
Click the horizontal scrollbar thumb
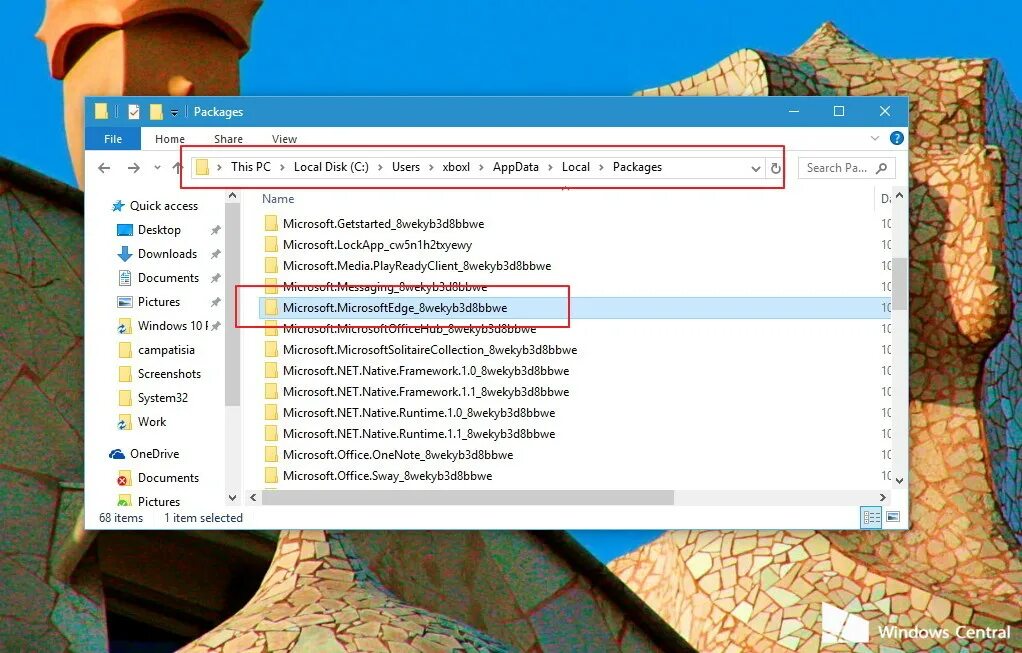click(468, 497)
